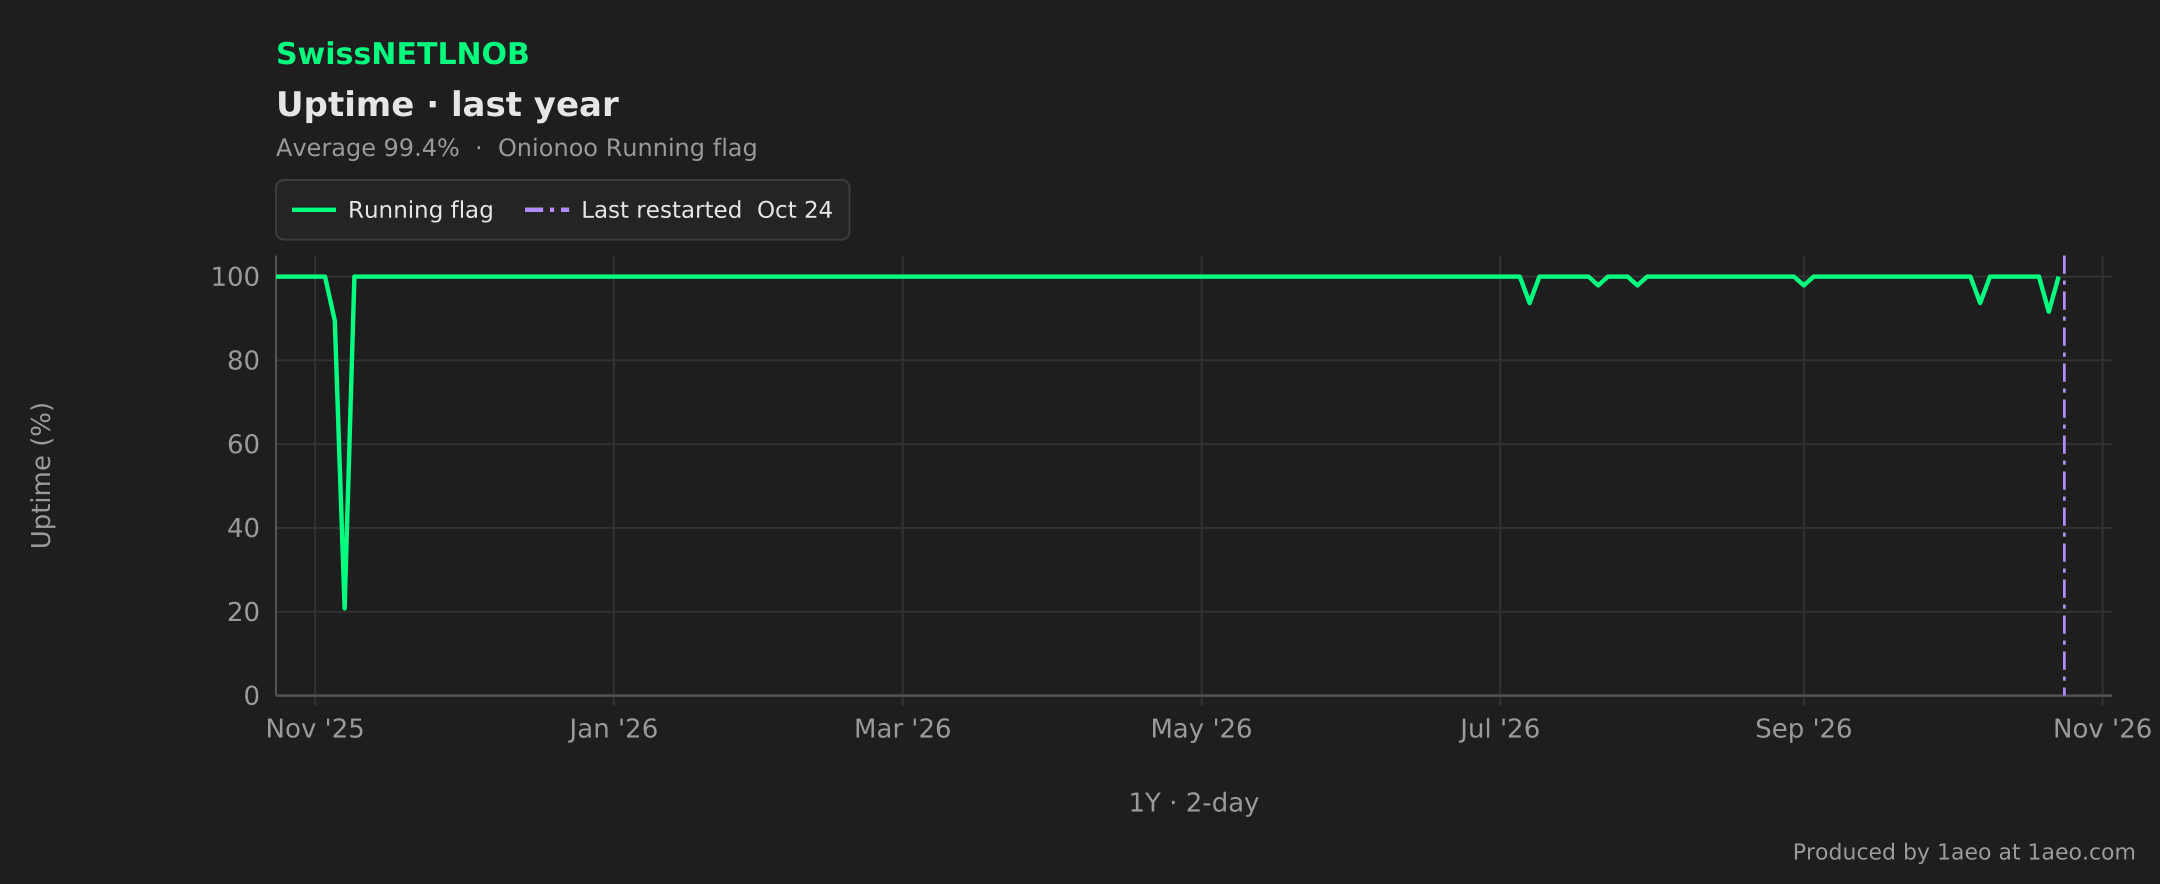
Task: Click the 'Uptime (%)' axis title
Action: point(41,475)
